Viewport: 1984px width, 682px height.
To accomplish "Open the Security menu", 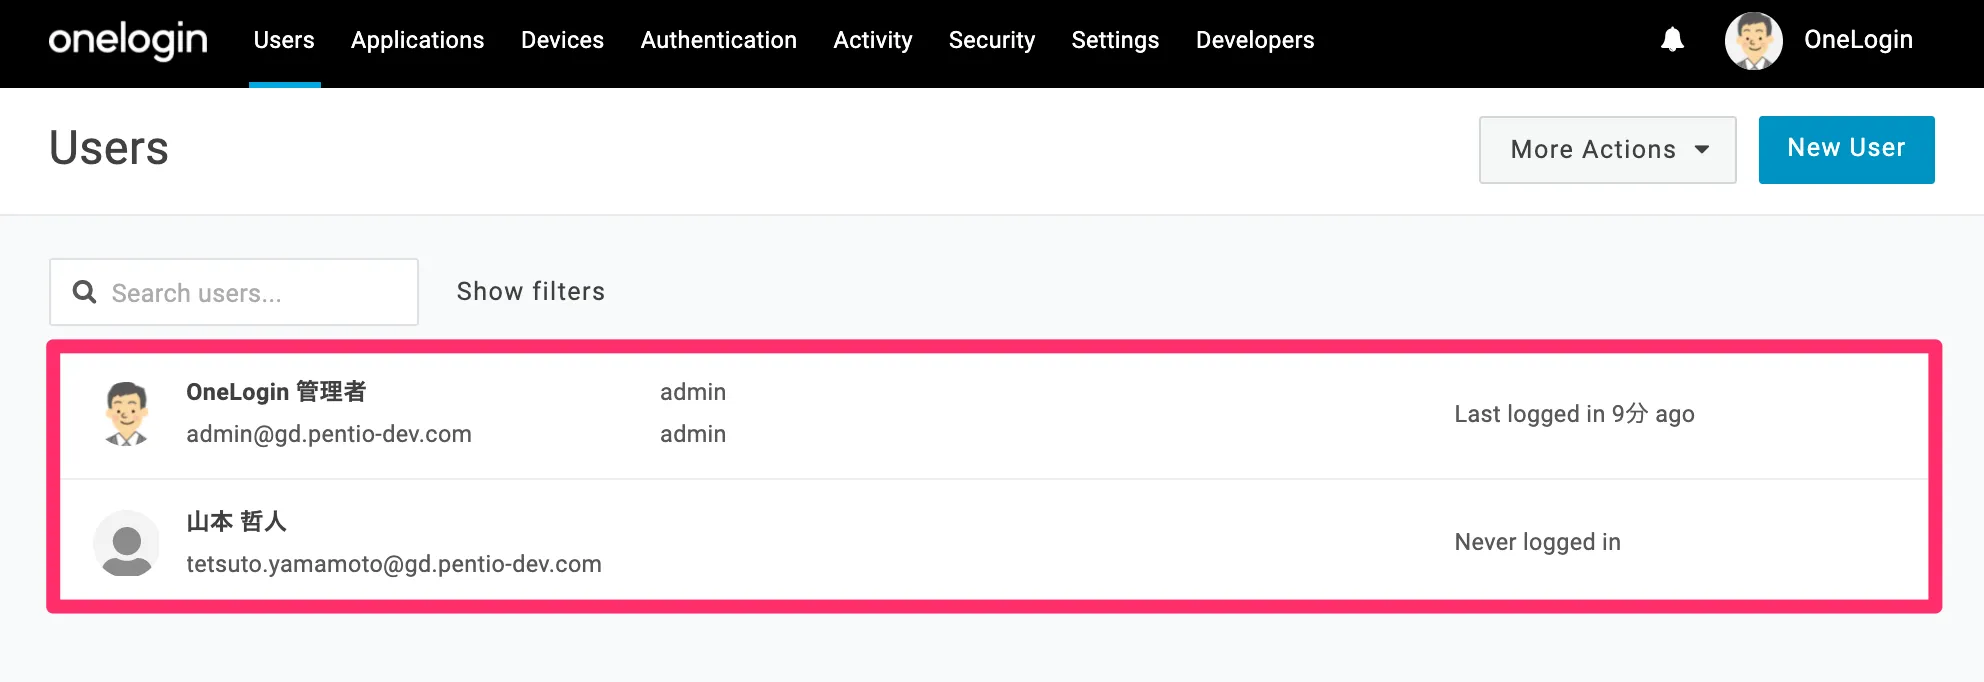I will (x=991, y=40).
